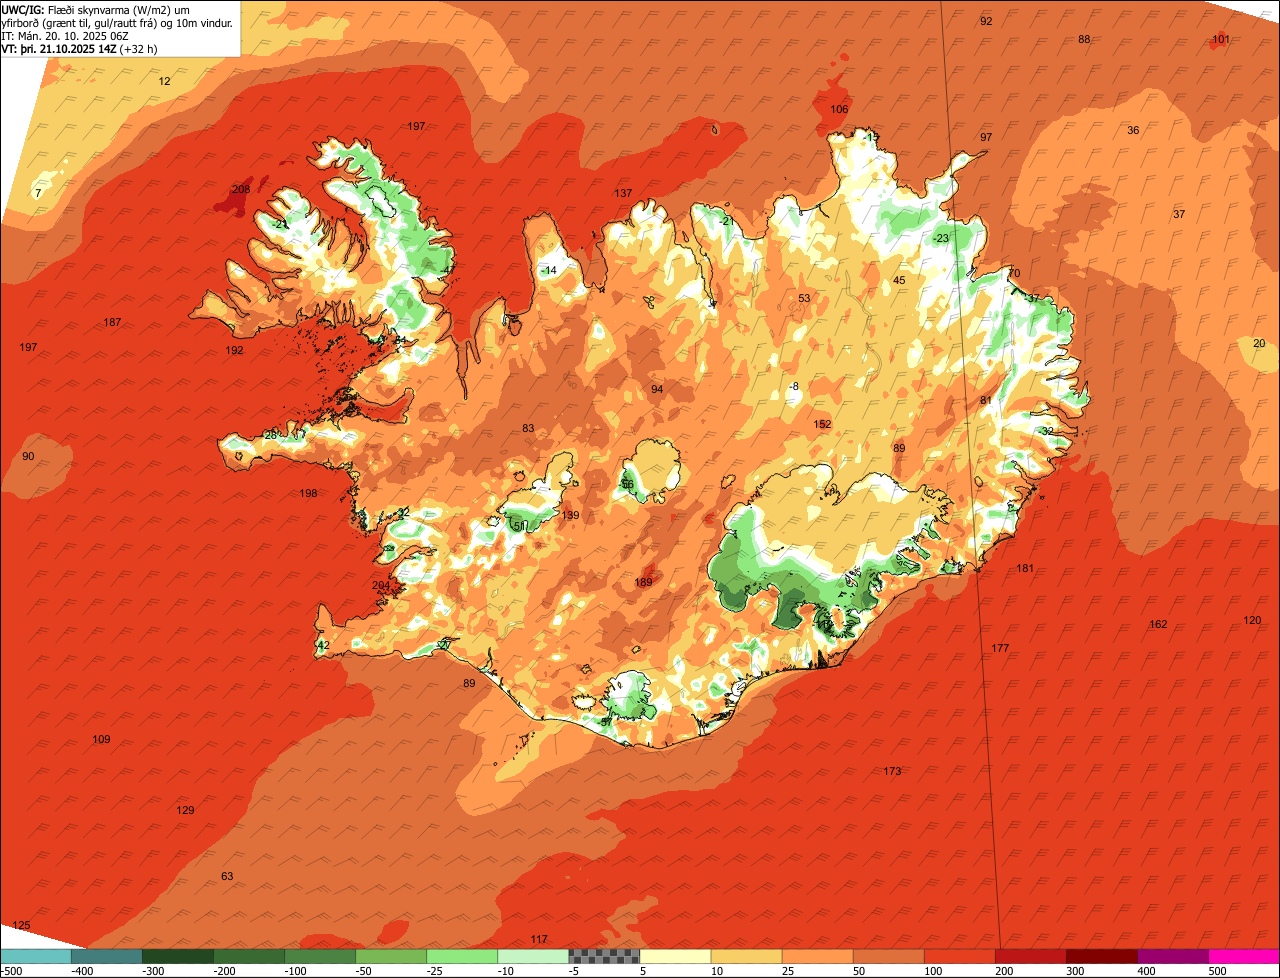Click the map value 198
Screen dimensions: 1280x978
coord(308,493)
